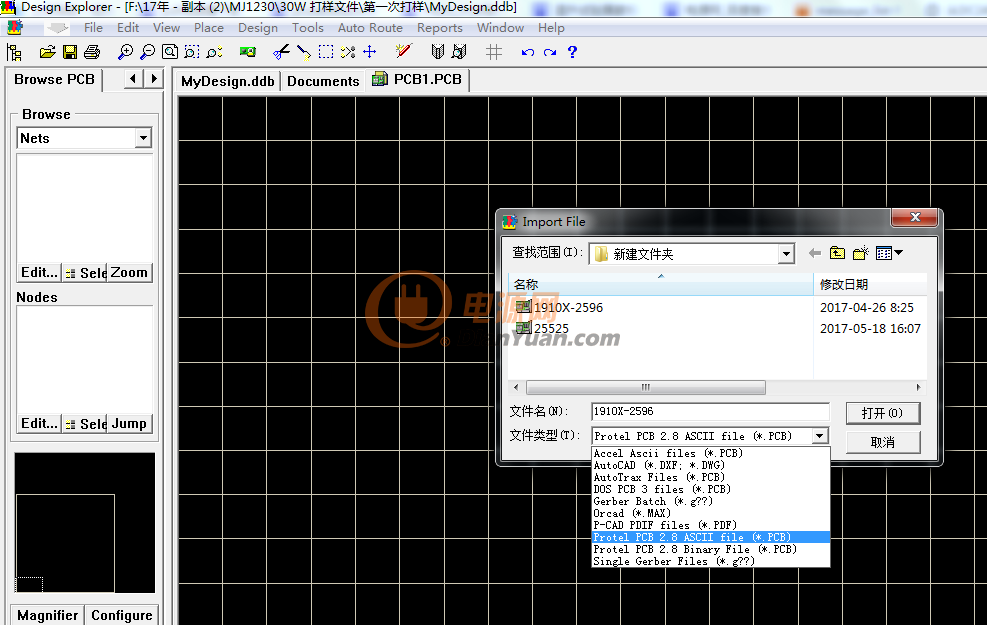Open the Place menu
This screenshot has width=987, height=625.
click(x=208, y=28)
